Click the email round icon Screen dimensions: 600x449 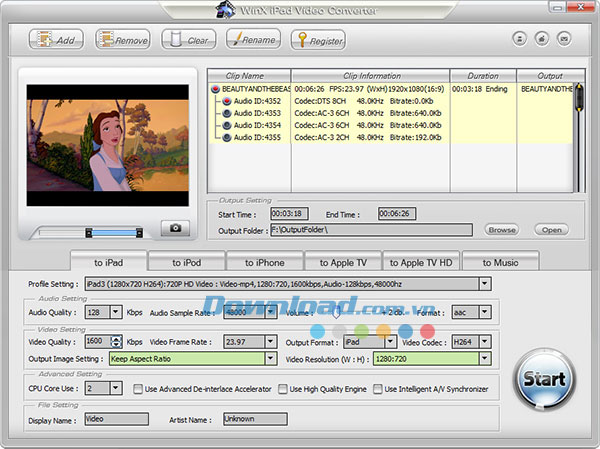(564, 38)
